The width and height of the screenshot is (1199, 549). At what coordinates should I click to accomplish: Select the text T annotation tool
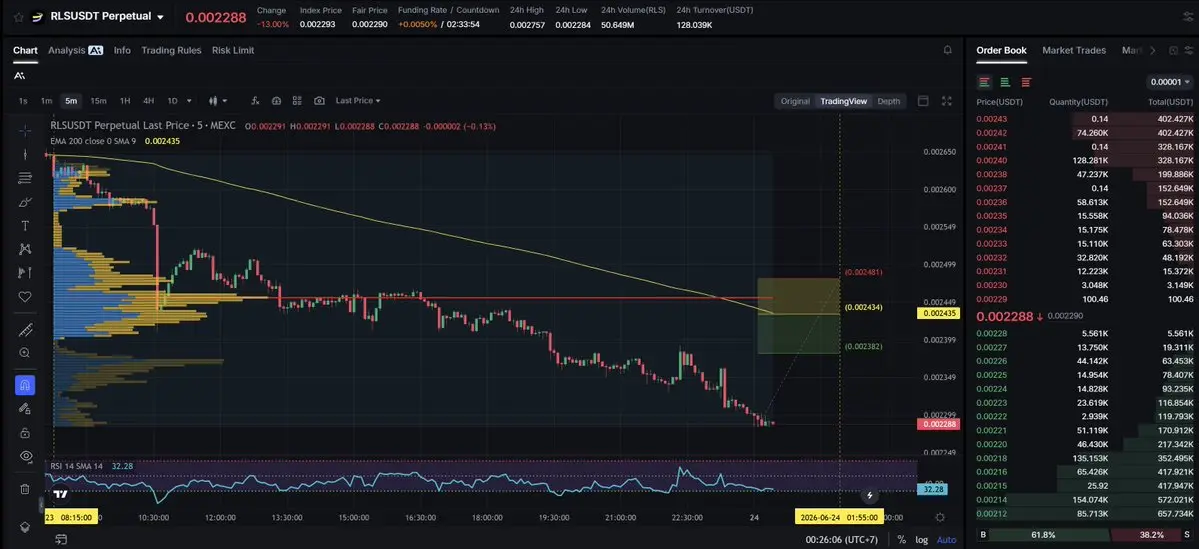25,226
